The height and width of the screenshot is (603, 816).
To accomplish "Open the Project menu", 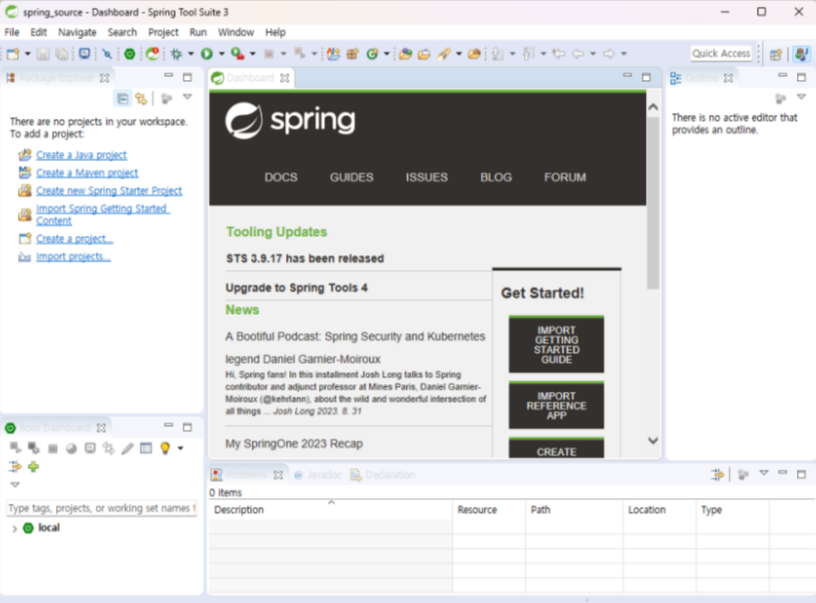I will (163, 32).
